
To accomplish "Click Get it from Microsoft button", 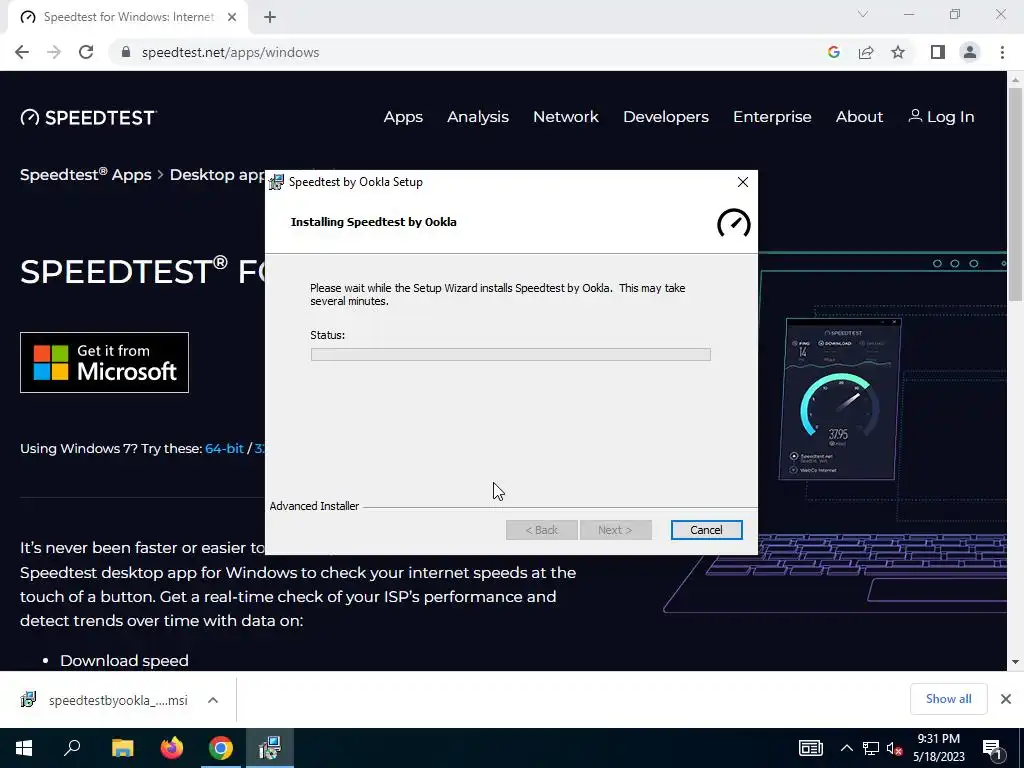I will pos(104,362).
